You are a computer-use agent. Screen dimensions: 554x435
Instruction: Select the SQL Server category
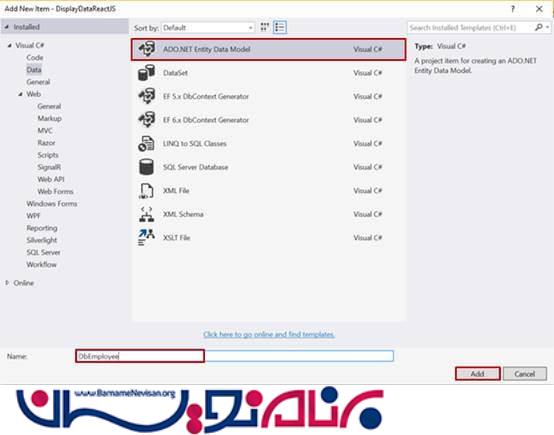(43, 252)
